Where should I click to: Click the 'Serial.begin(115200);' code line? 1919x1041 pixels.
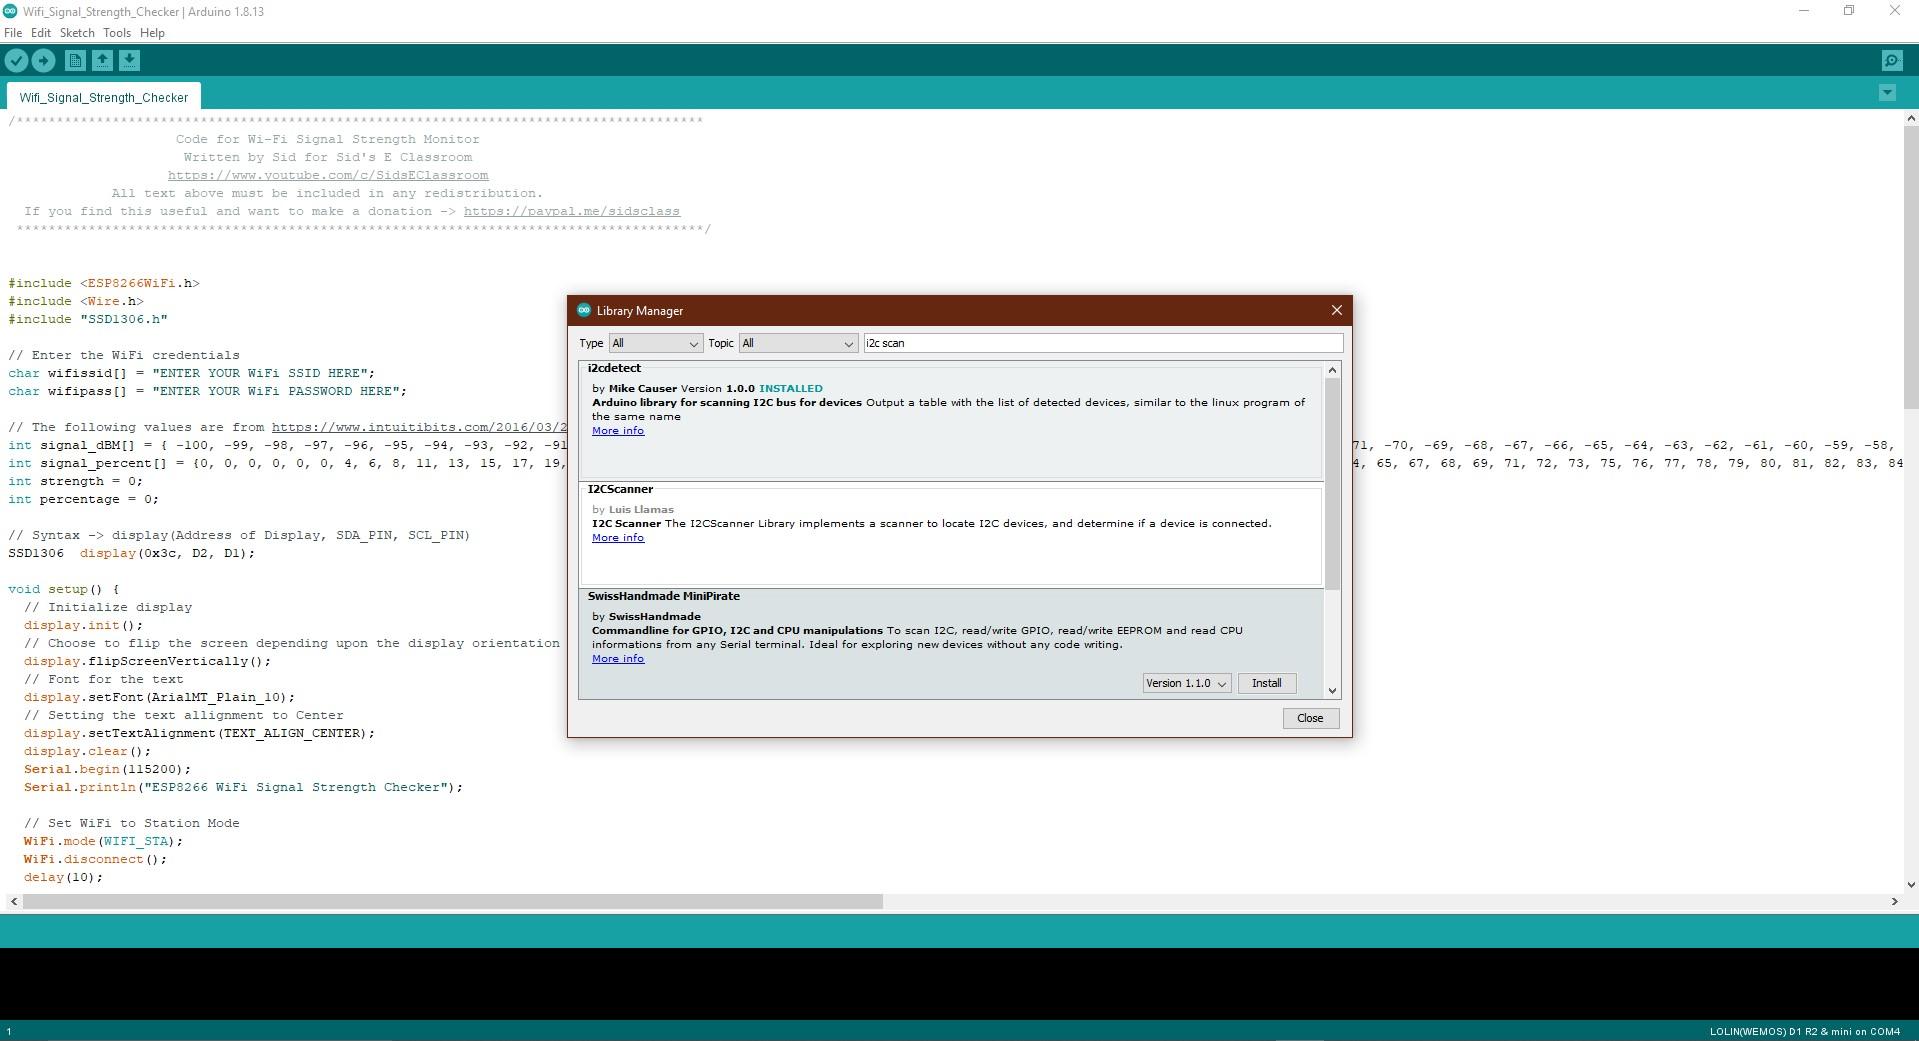108,769
